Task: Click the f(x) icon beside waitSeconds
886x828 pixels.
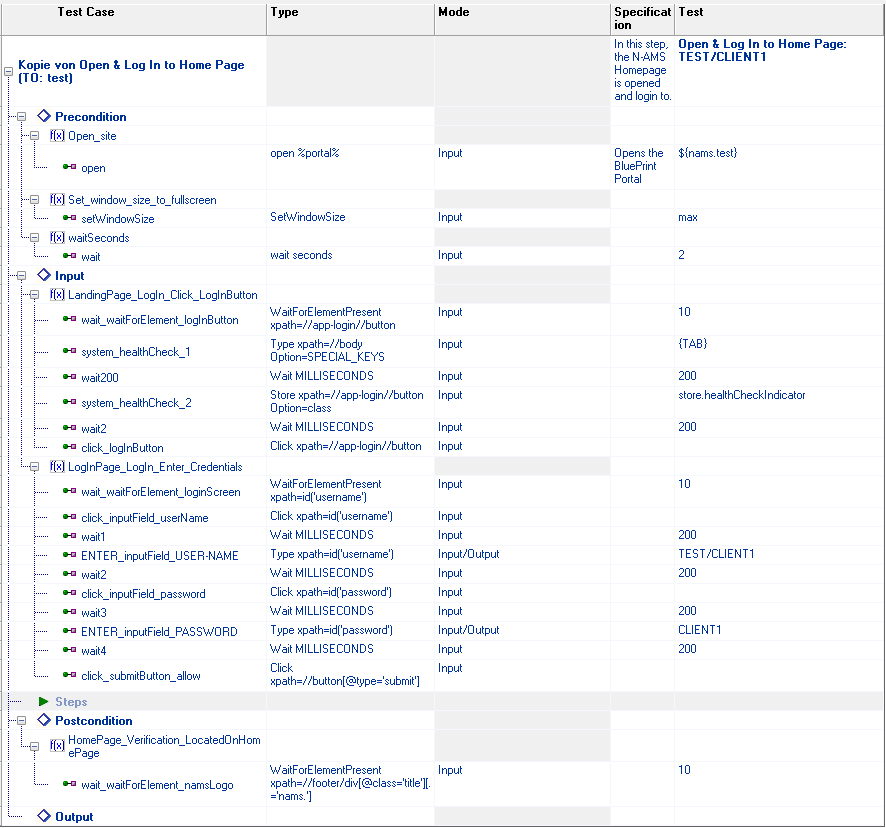Action: 57,237
